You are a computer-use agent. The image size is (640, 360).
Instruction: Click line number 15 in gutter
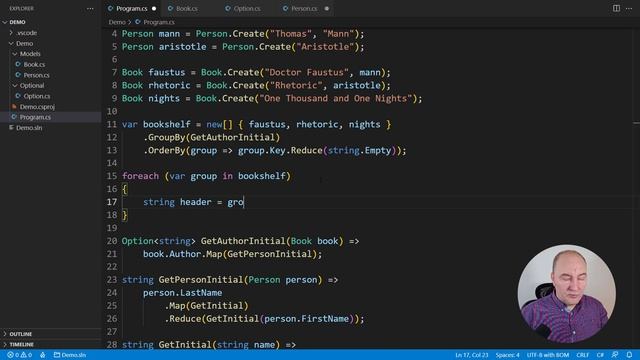pyautogui.click(x=112, y=176)
